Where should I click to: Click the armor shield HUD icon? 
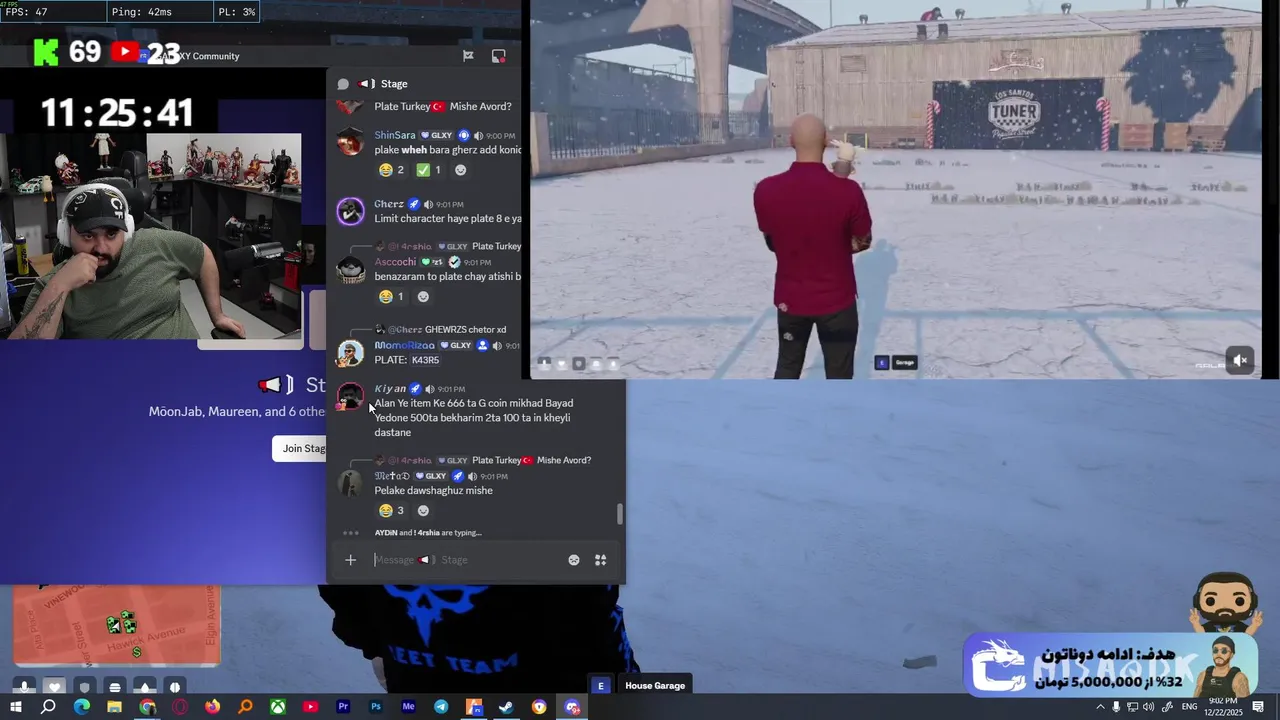[84, 687]
